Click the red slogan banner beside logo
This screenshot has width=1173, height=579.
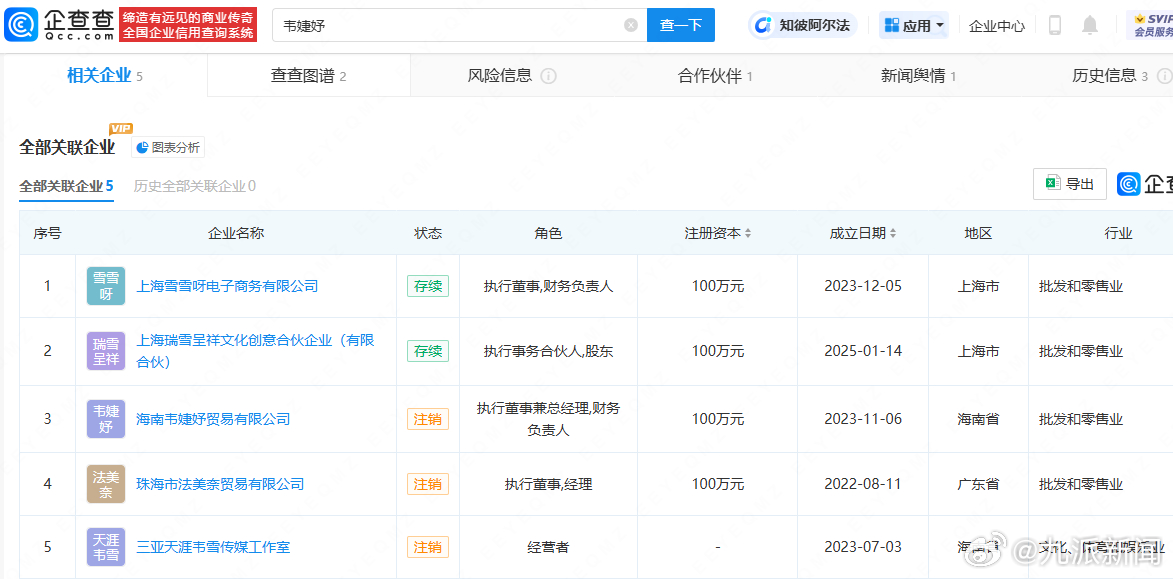(188, 25)
